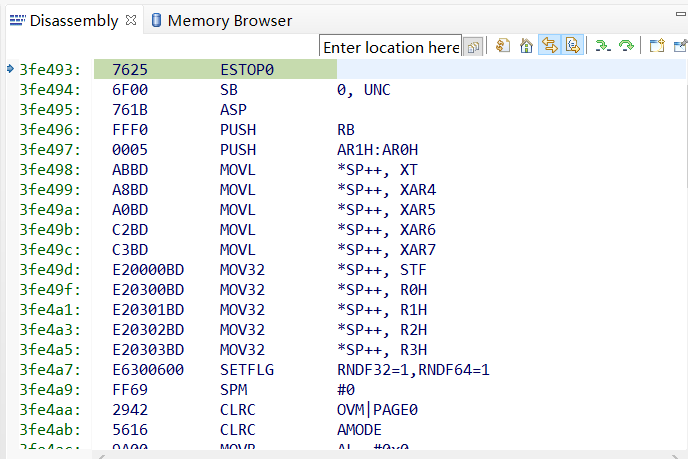The width and height of the screenshot is (688, 459).
Task: Select the highlighted ESTOP0 instruction
Action: click(x=247, y=70)
